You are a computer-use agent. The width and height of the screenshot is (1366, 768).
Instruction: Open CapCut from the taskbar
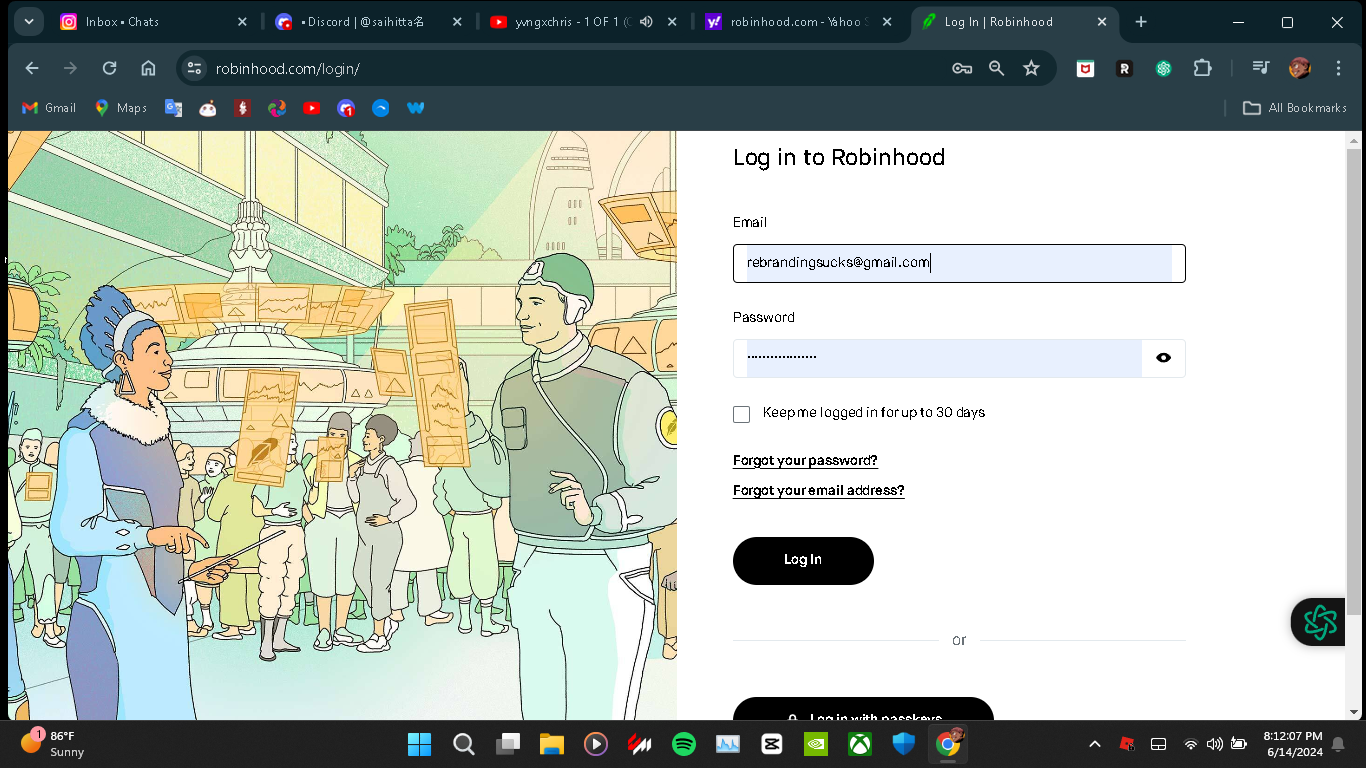click(x=772, y=744)
